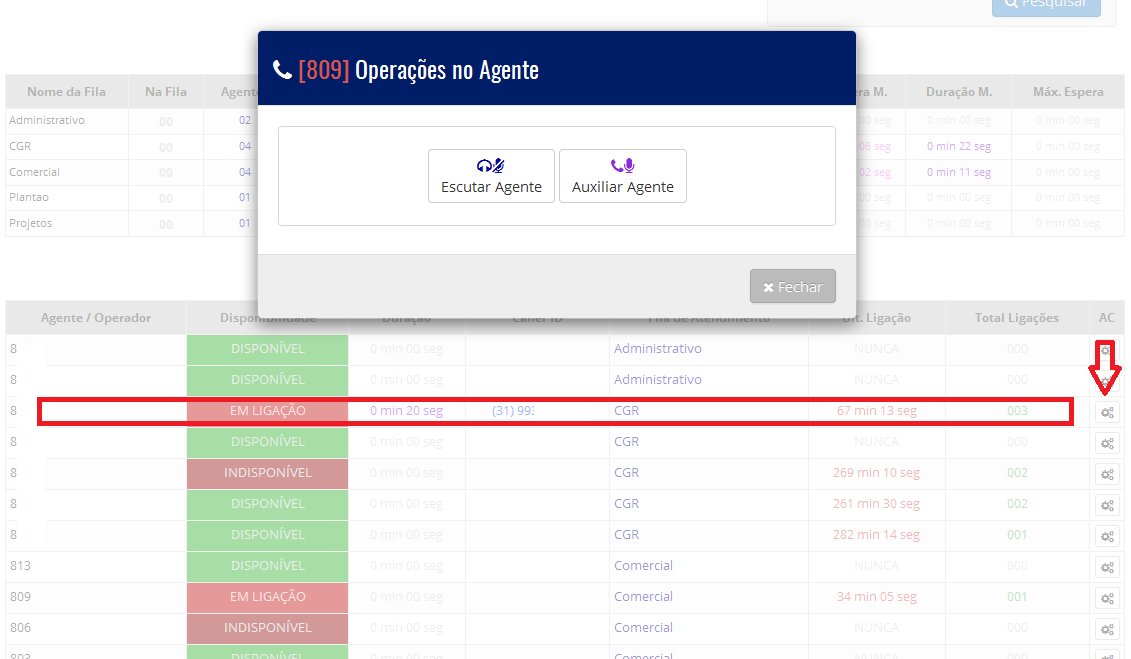Open gear for row with 269 min 10 seg
The width and height of the screenshot is (1131, 659).
click(x=1107, y=474)
